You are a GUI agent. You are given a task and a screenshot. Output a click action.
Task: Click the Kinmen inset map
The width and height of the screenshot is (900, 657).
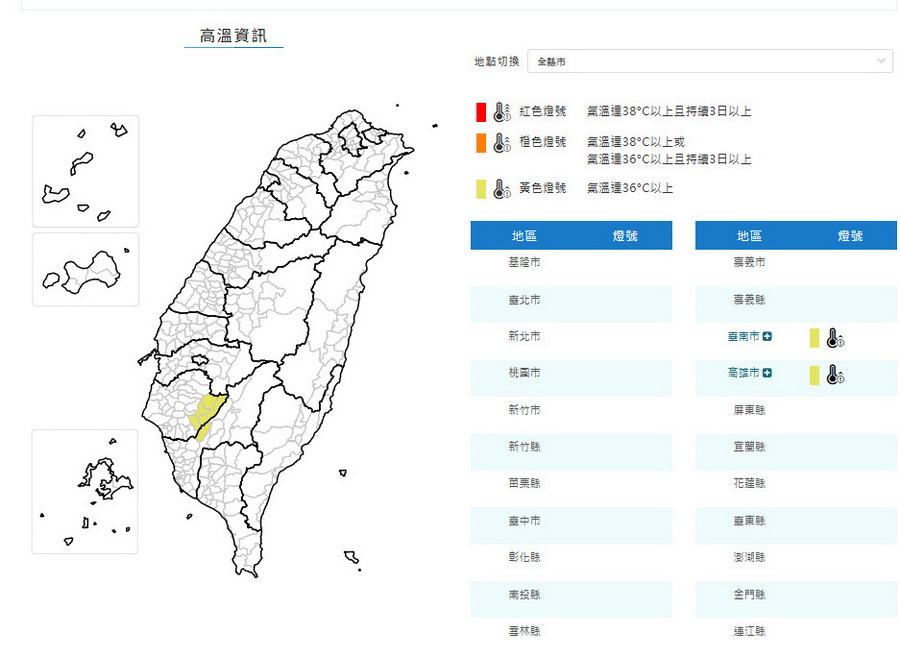coord(86,270)
